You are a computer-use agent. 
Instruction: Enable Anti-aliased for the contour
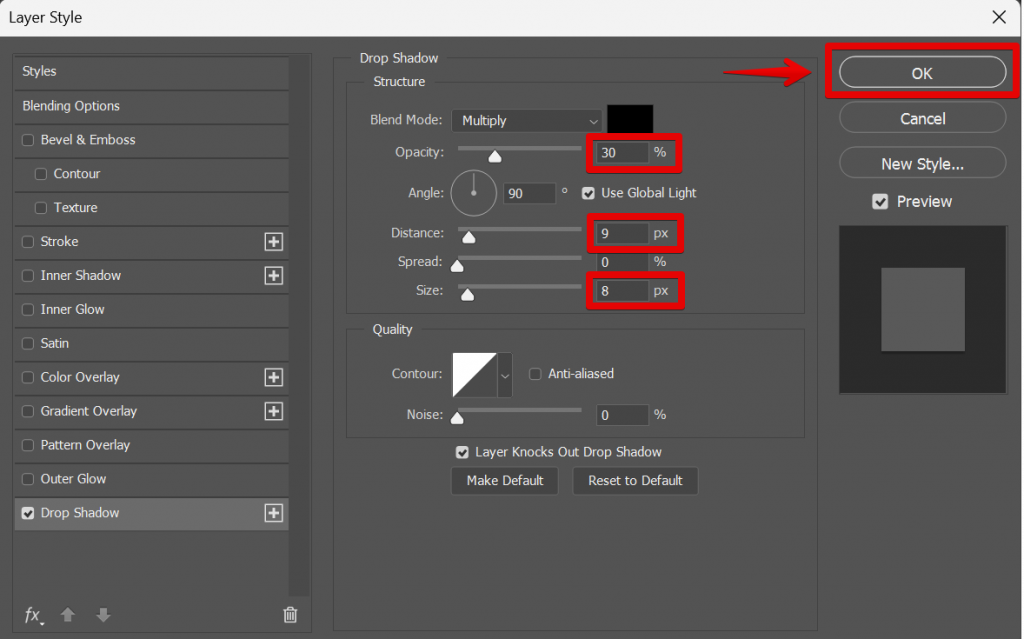tap(537, 373)
